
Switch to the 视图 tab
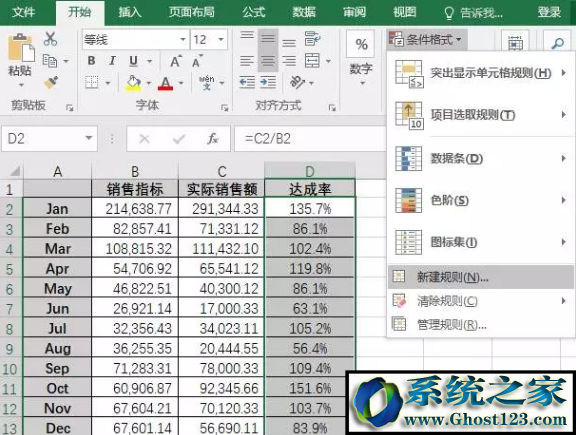[x=404, y=12]
